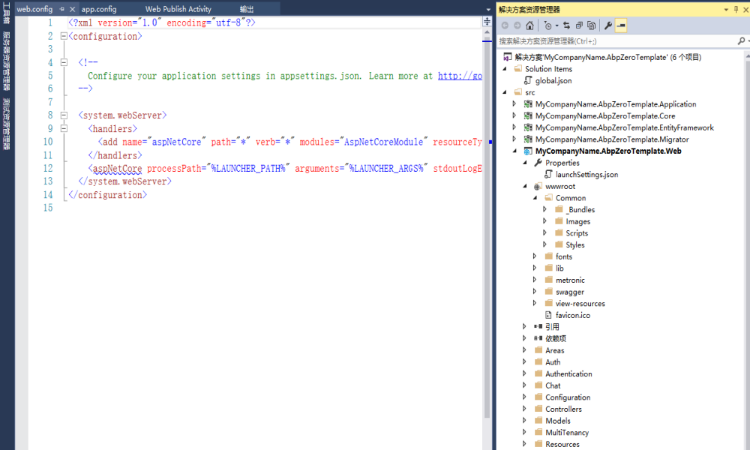Switch to the app.config tab
This screenshot has height=450, width=750.
(x=99, y=9)
